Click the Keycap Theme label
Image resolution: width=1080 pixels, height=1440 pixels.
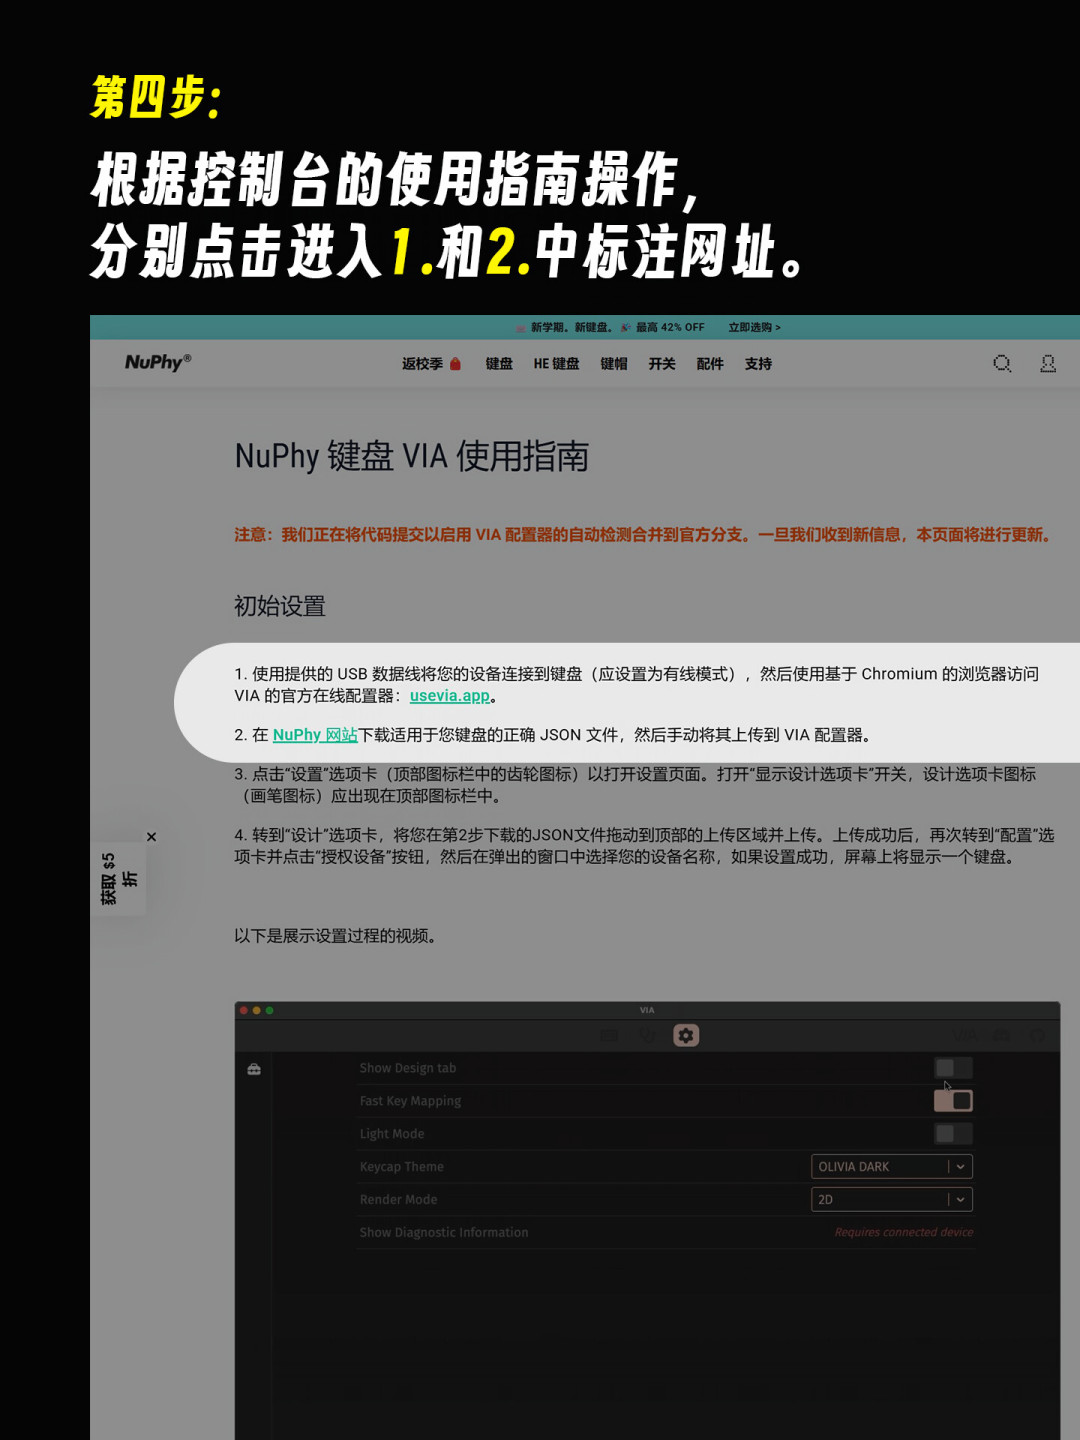[402, 1167]
